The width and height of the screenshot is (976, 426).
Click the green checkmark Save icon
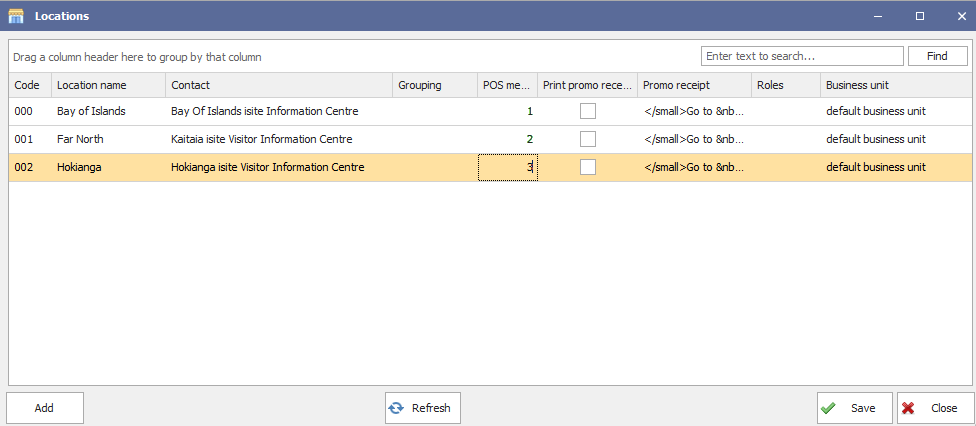pyautogui.click(x=828, y=408)
